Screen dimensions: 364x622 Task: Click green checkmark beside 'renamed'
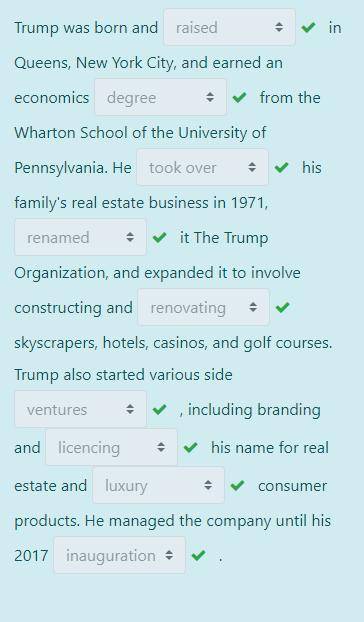(x=159, y=237)
